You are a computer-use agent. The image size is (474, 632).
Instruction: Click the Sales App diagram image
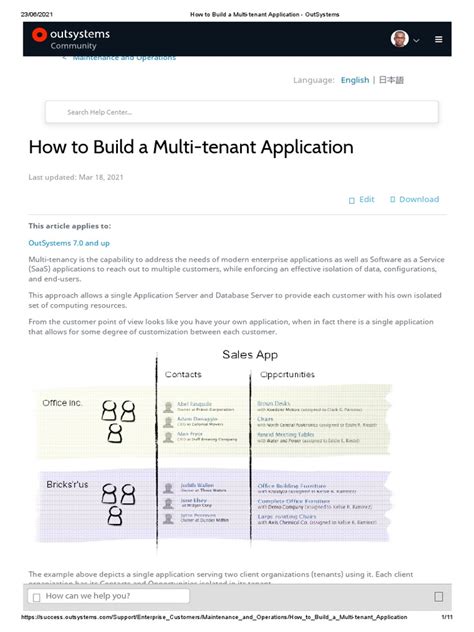[x=214, y=449]
